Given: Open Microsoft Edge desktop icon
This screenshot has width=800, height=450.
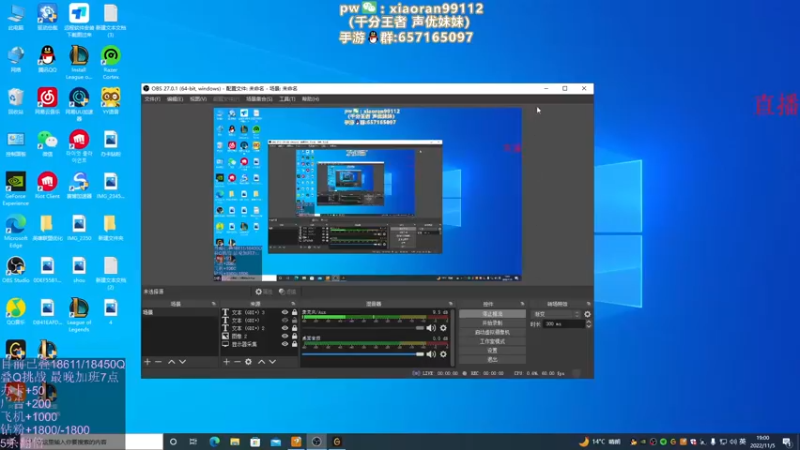Looking at the screenshot, I should pos(16,231).
